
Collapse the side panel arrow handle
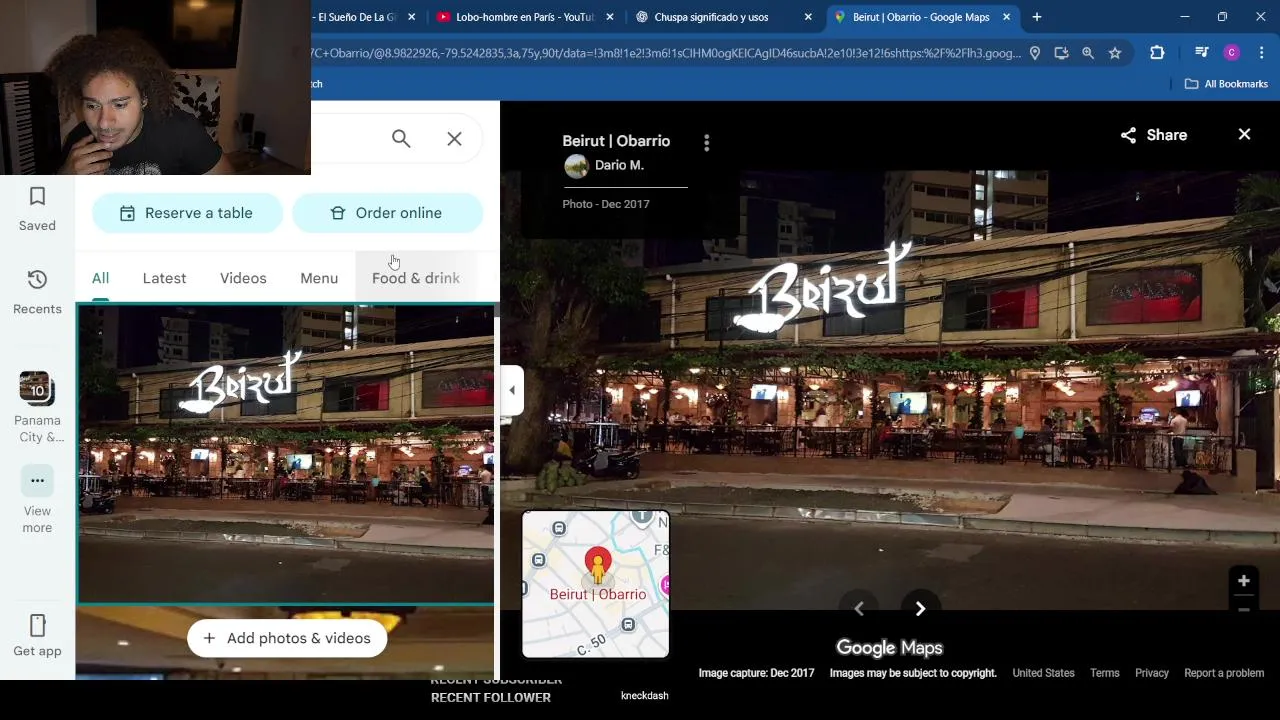[x=512, y=390]
